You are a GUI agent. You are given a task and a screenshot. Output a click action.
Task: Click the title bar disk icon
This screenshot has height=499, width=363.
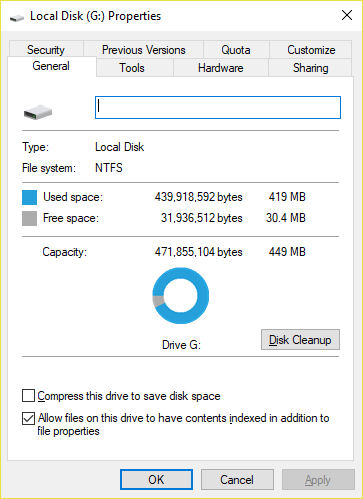point(17,17)
